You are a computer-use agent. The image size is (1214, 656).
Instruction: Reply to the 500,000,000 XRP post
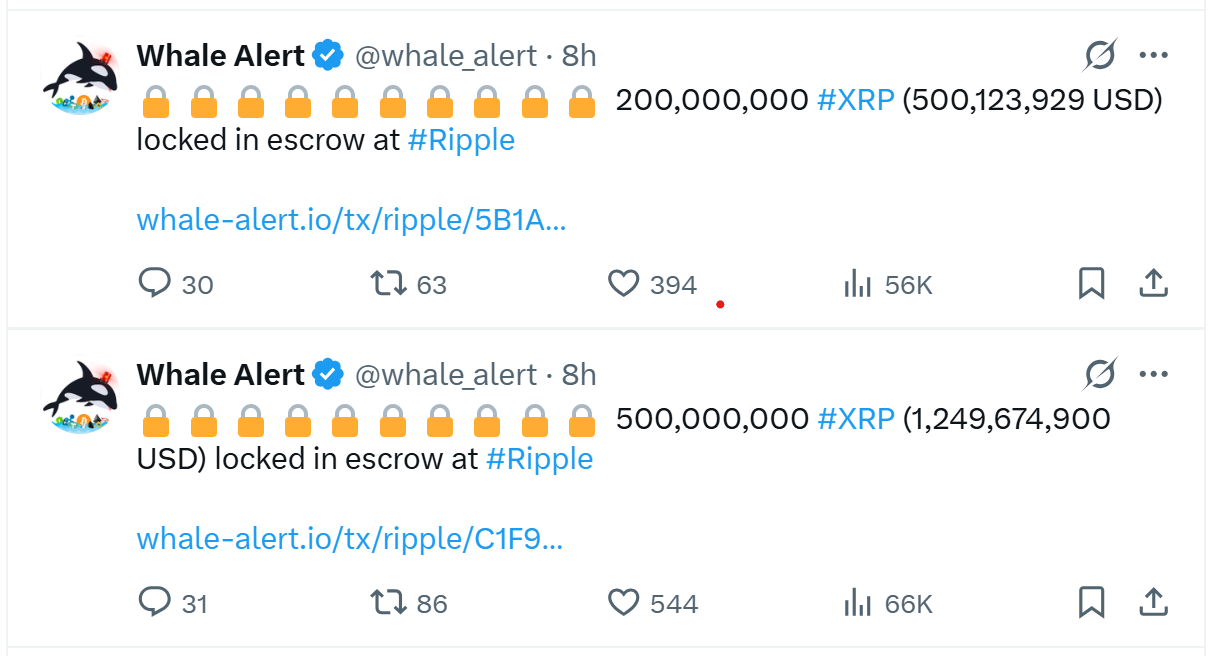(x=155, y=603)
